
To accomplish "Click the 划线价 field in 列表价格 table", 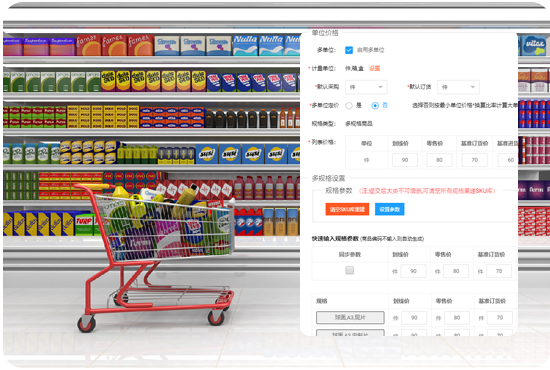I will tap(405, 160).
